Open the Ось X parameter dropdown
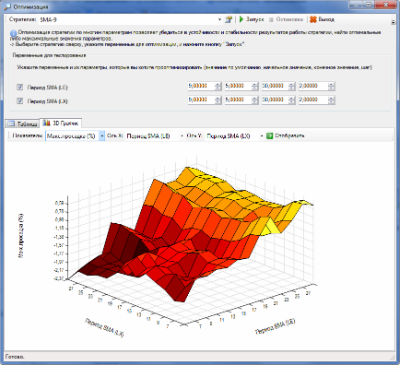The image size is (400, 372). 155,136
